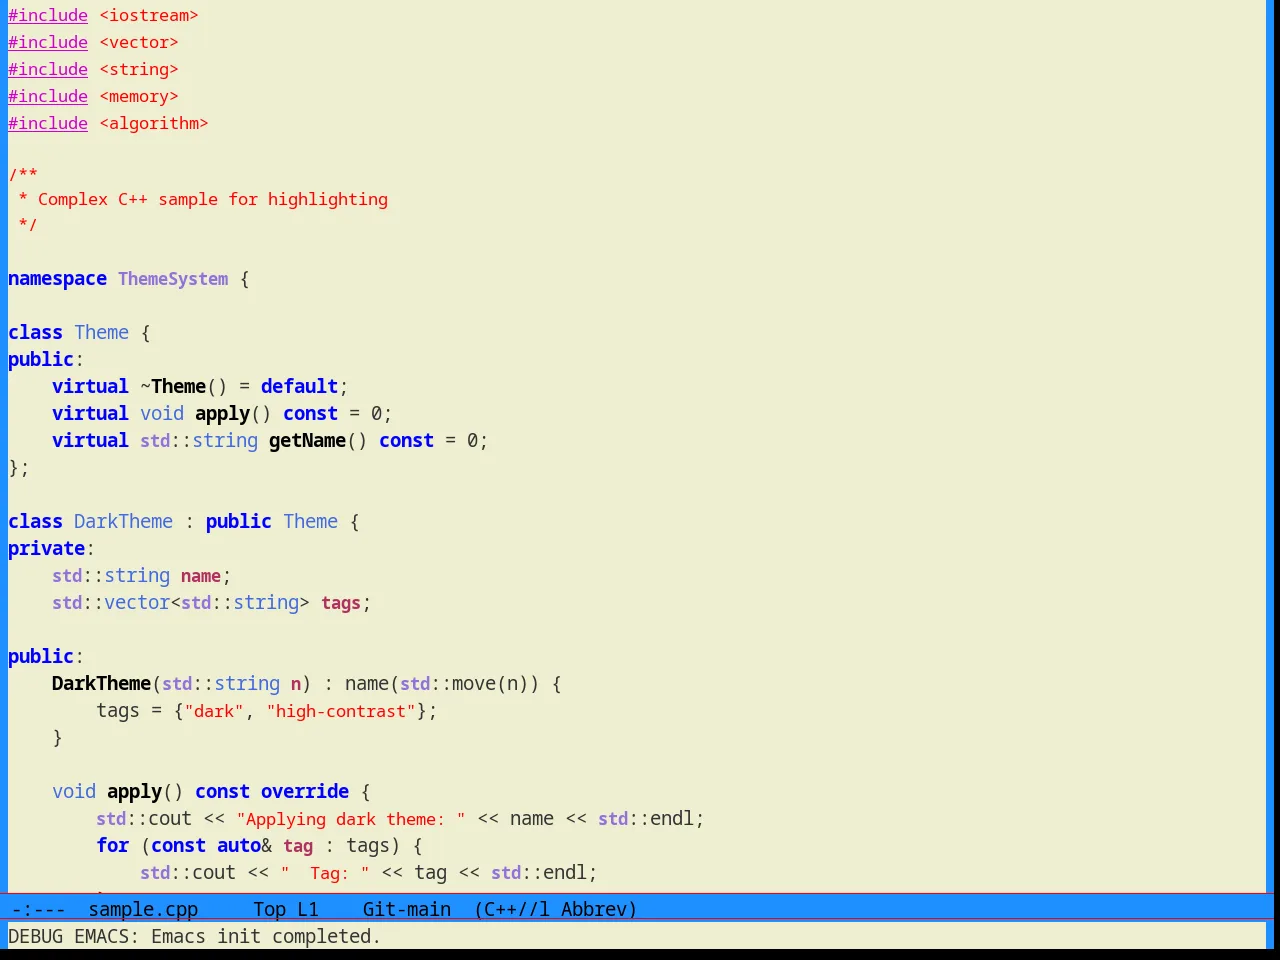Click the -:--- buffer status indicator
The width and height of the screenshot is (1280, 960).
(x=39, y=909)
